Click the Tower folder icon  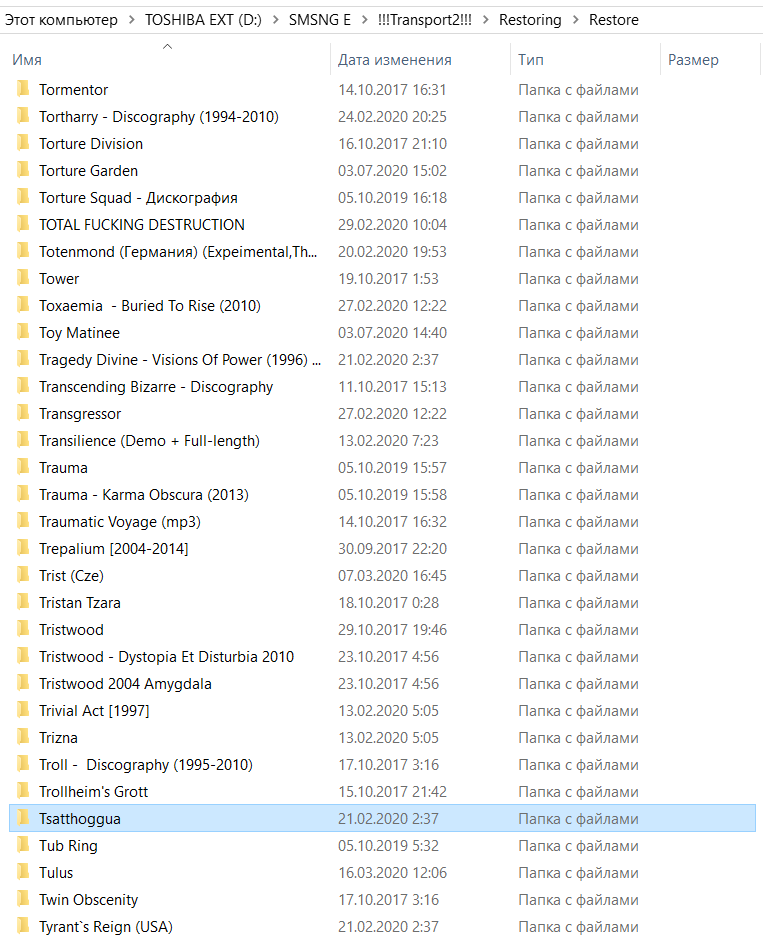click(23, 278)
